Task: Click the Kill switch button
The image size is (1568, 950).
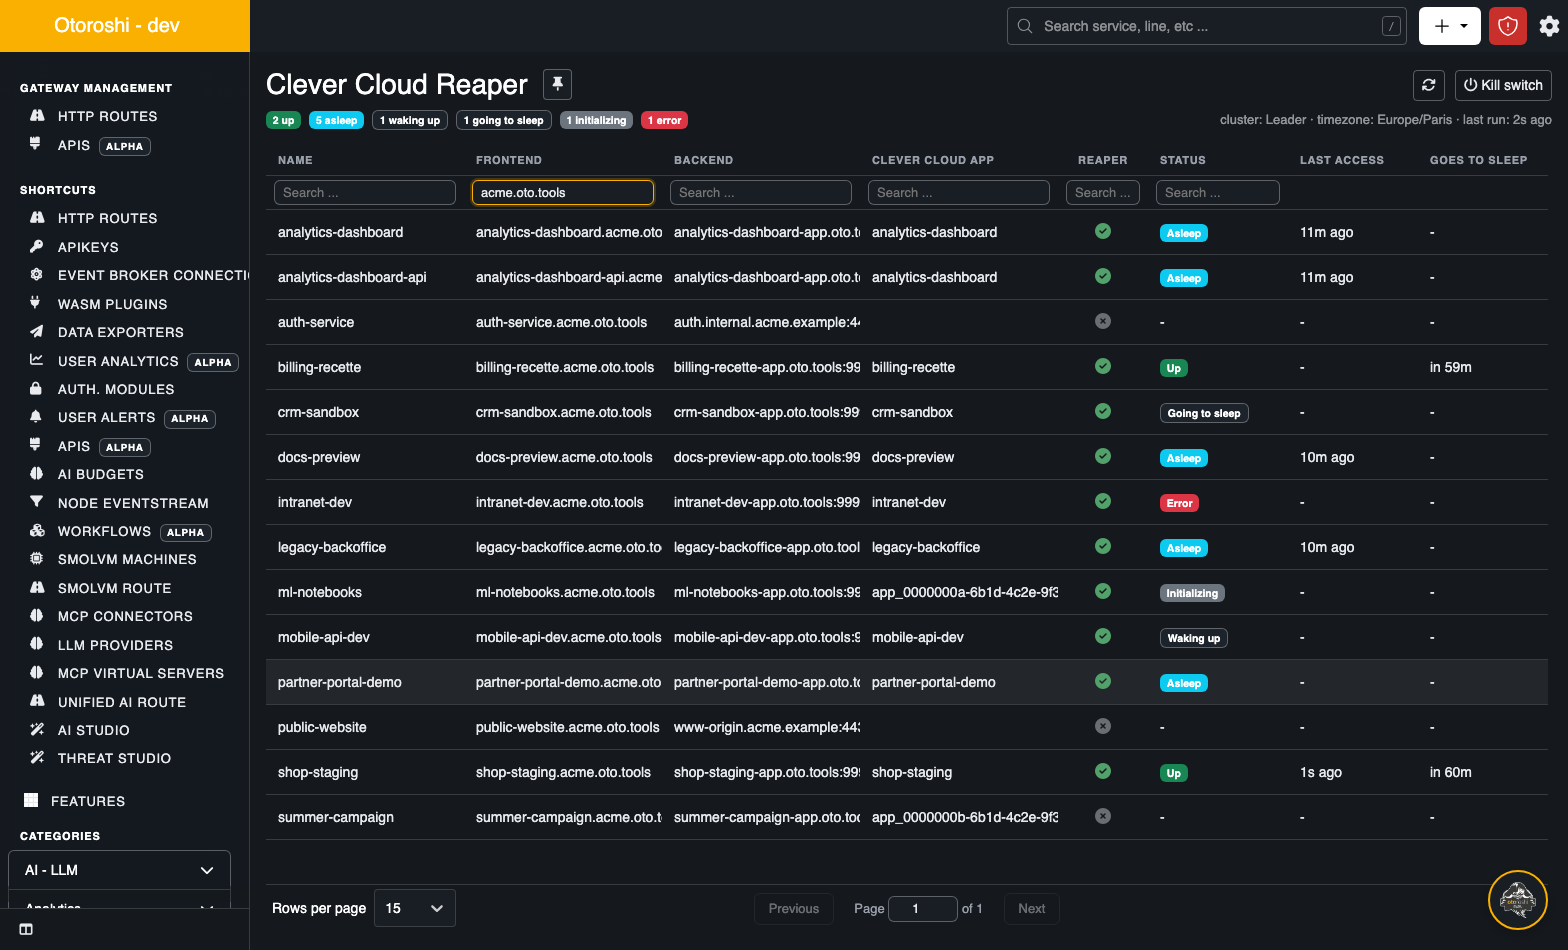Action: pyautogui.click(x=1503, y=85)
